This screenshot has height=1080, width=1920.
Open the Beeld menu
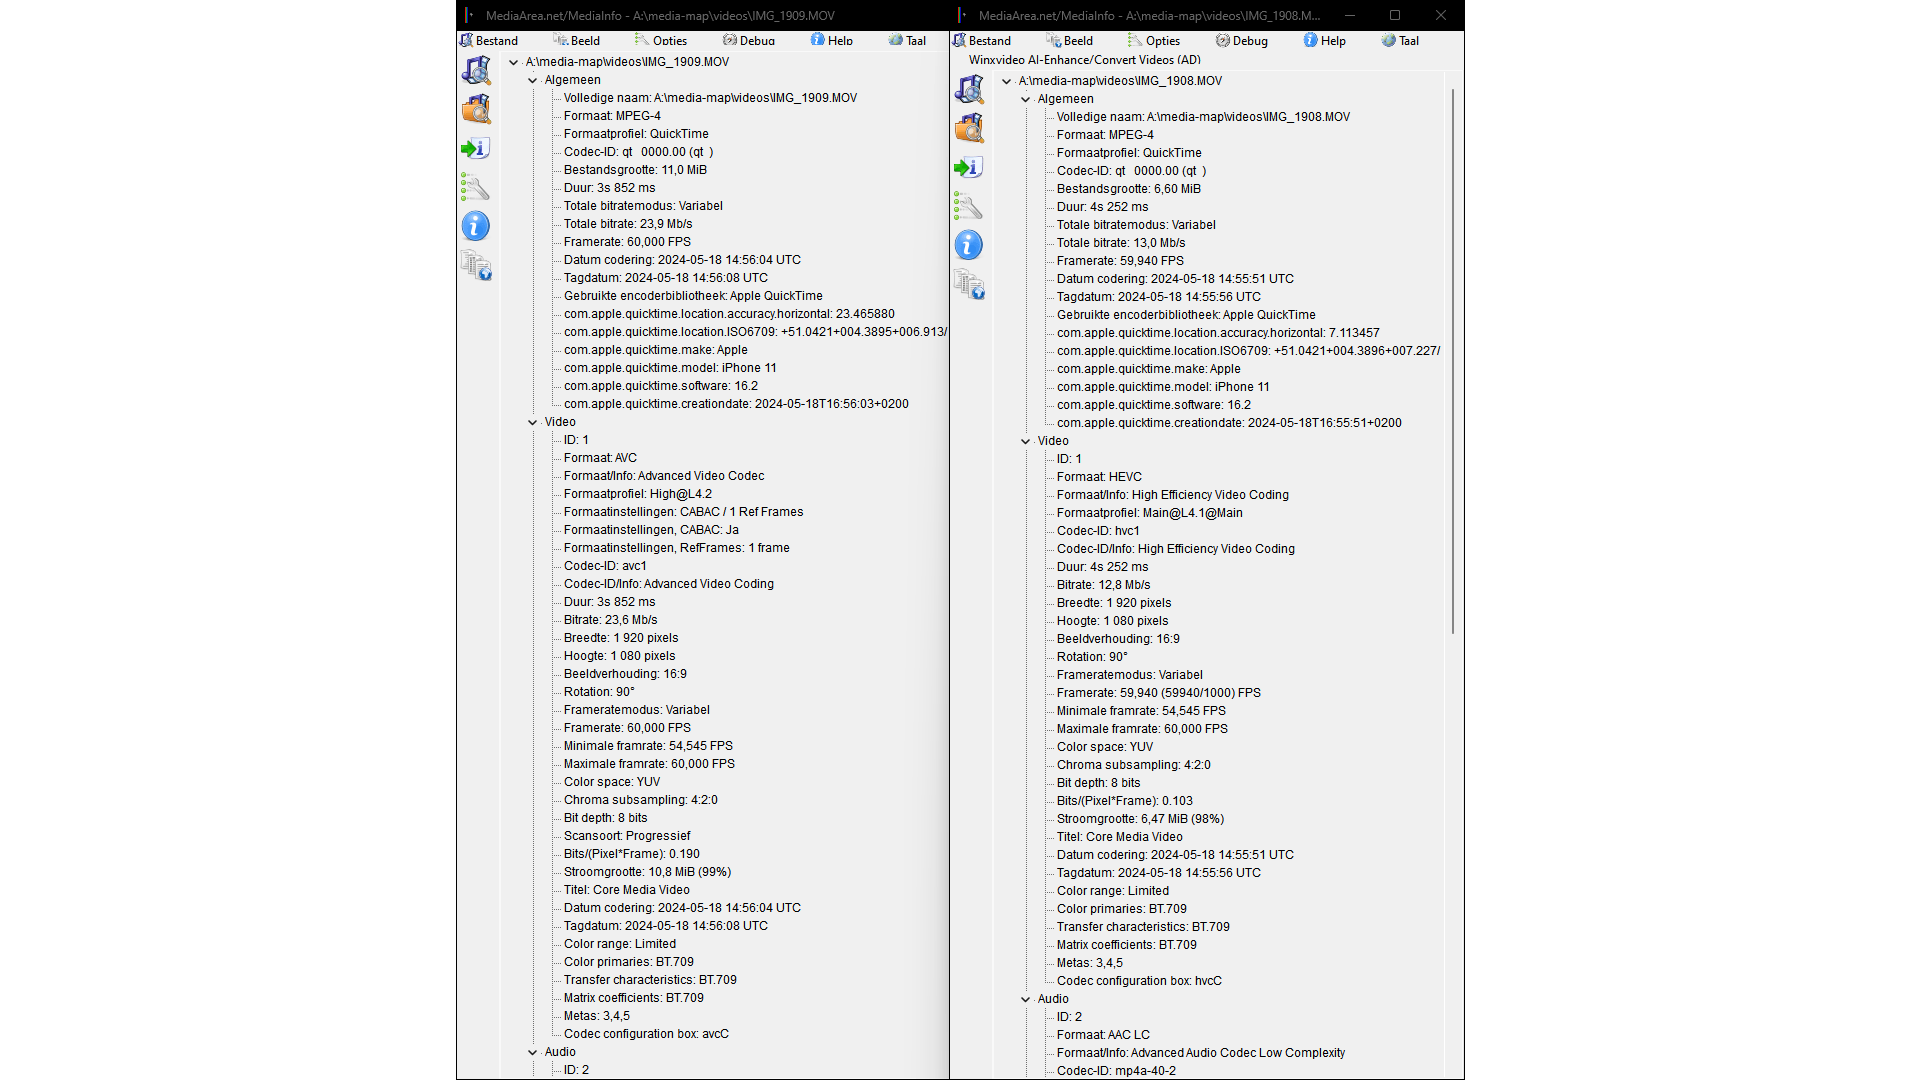[577, 40]
